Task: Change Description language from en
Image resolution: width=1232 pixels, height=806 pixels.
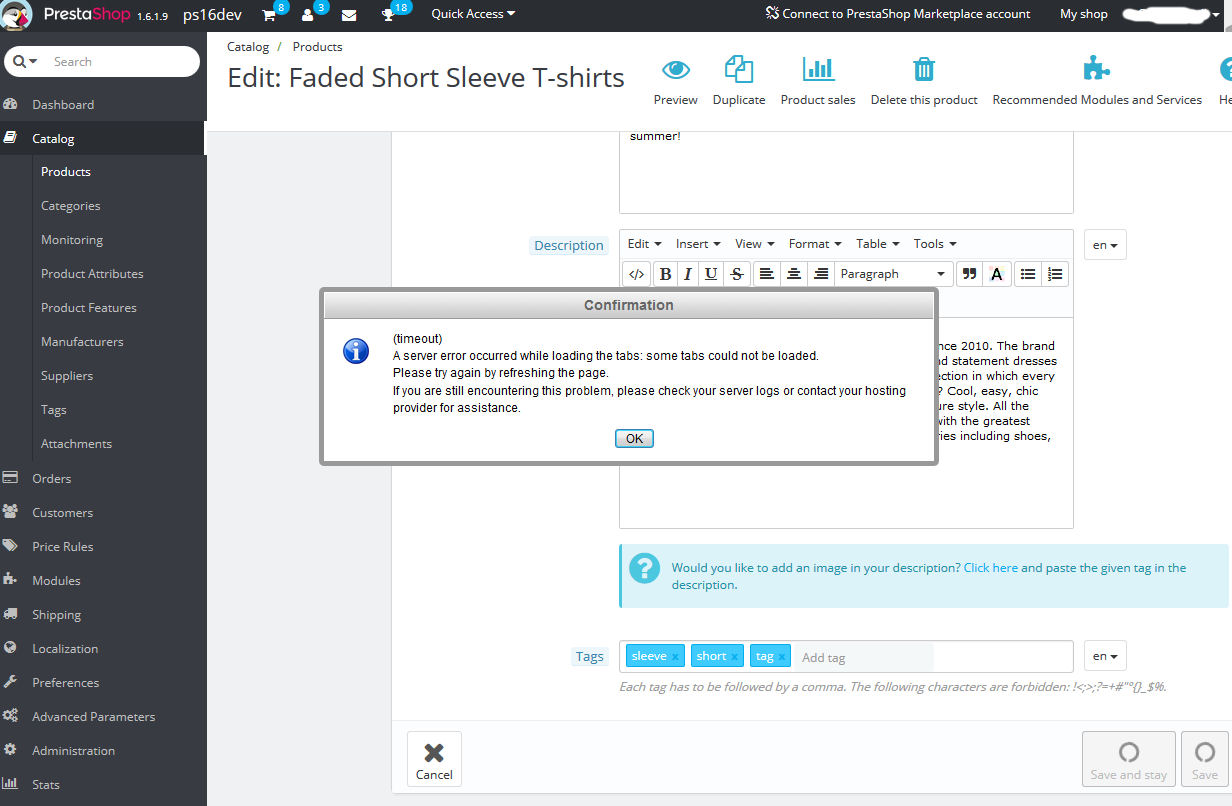Action: [1105, 245]
